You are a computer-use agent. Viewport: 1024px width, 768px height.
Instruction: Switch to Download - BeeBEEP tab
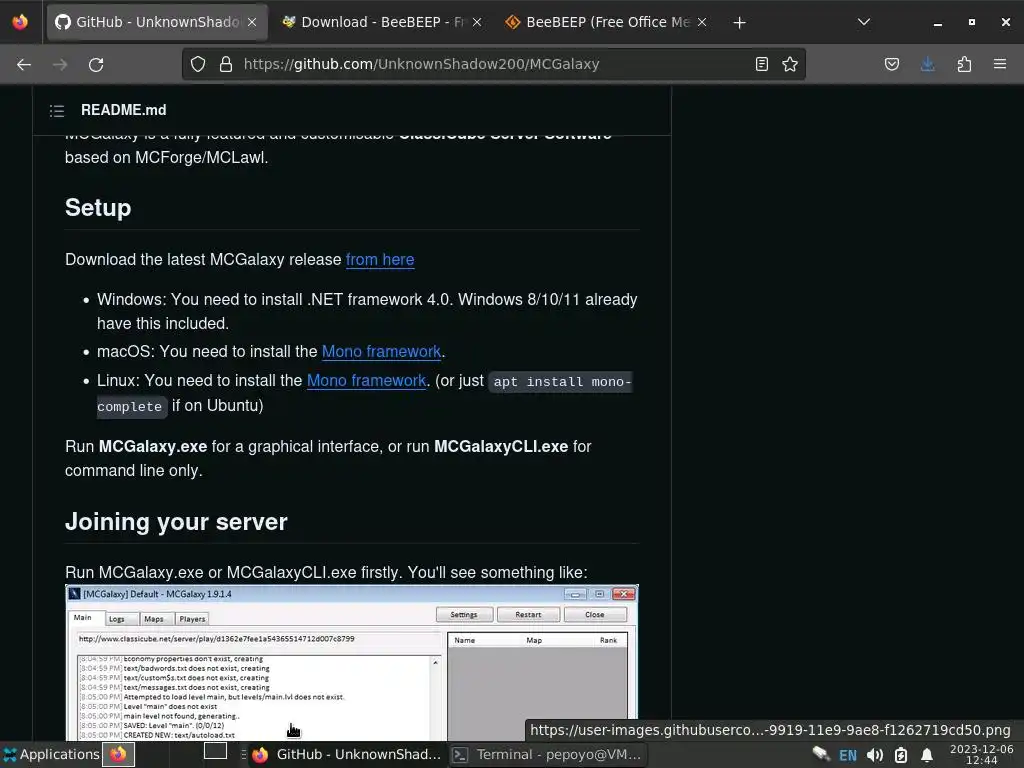(381, 22)
